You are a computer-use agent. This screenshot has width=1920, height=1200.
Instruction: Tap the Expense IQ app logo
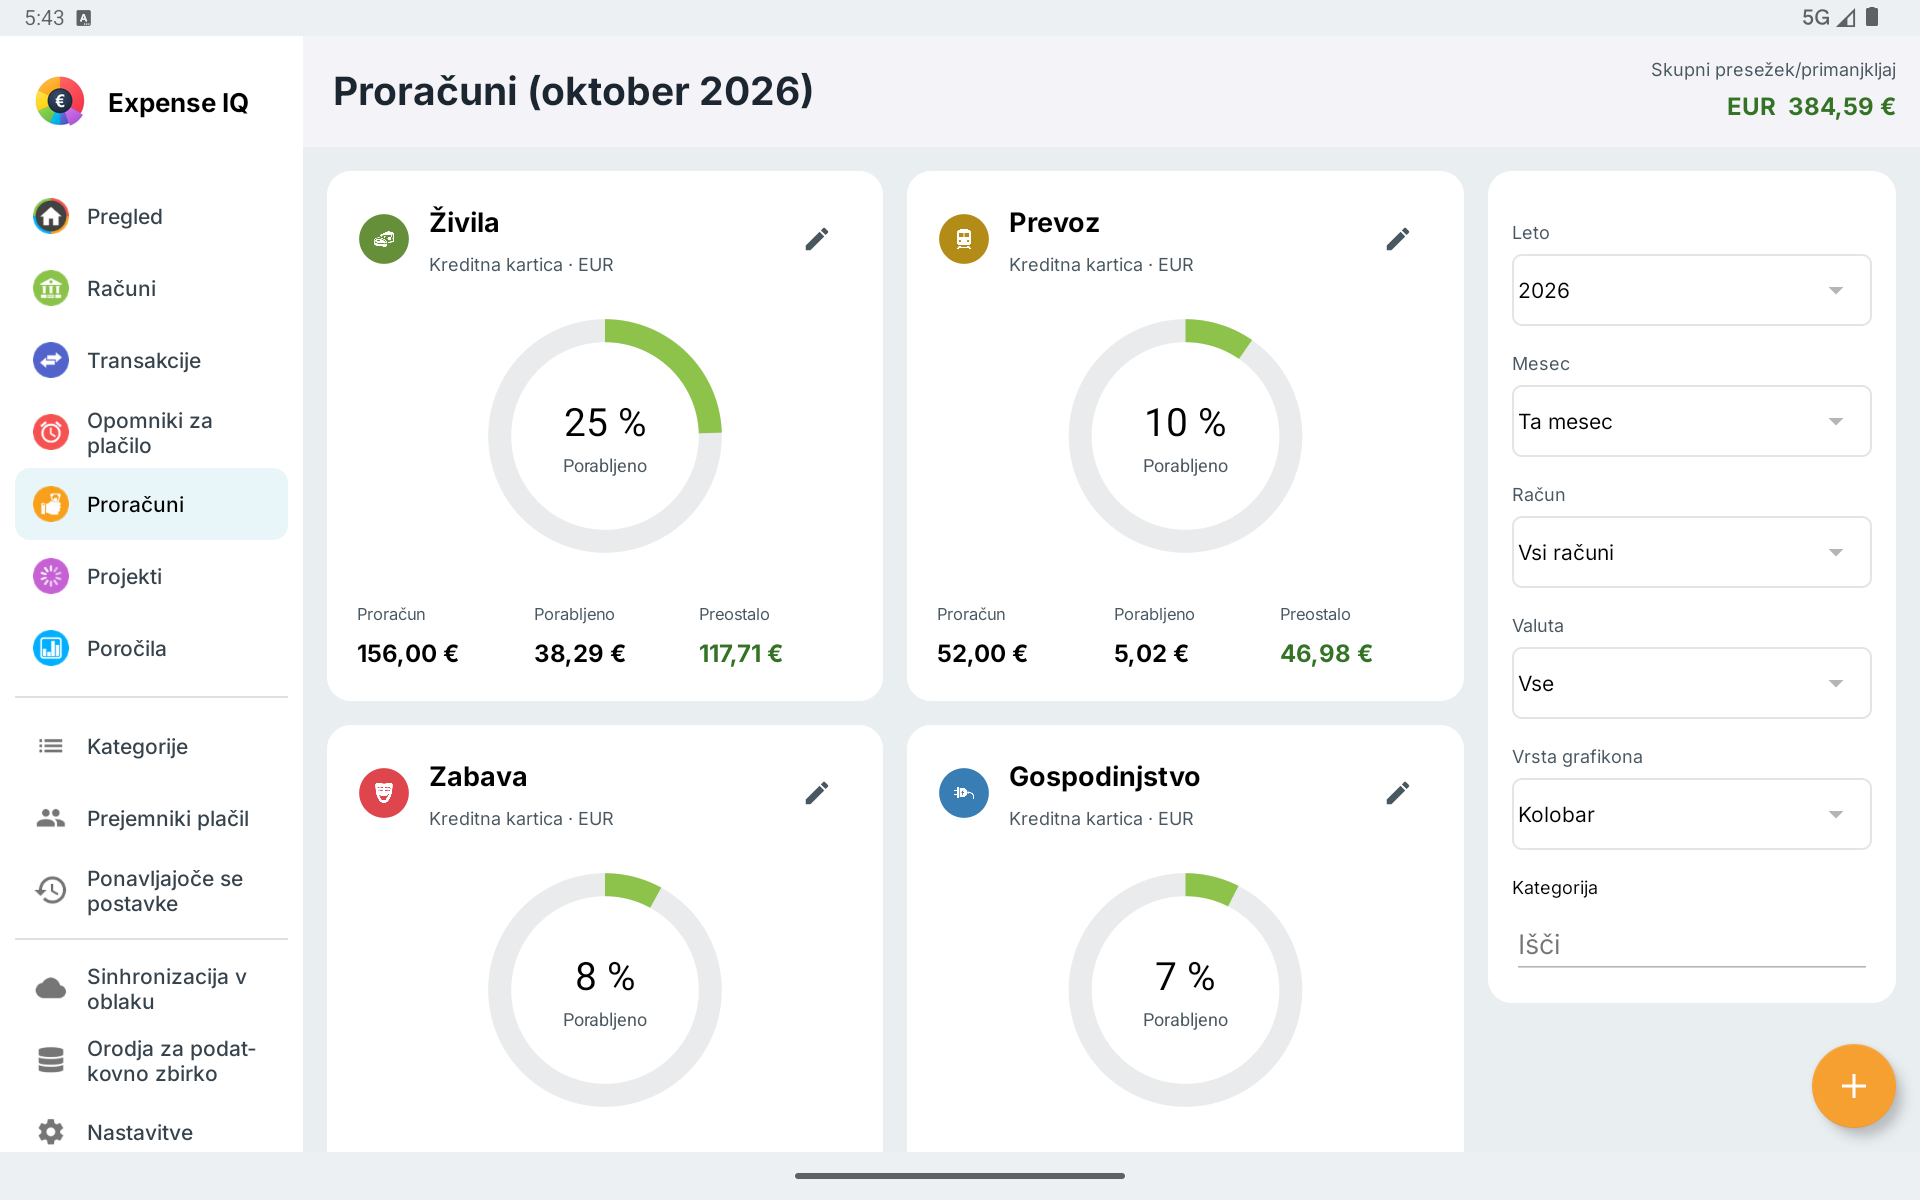pyautogui.click(x=60, y=101)
